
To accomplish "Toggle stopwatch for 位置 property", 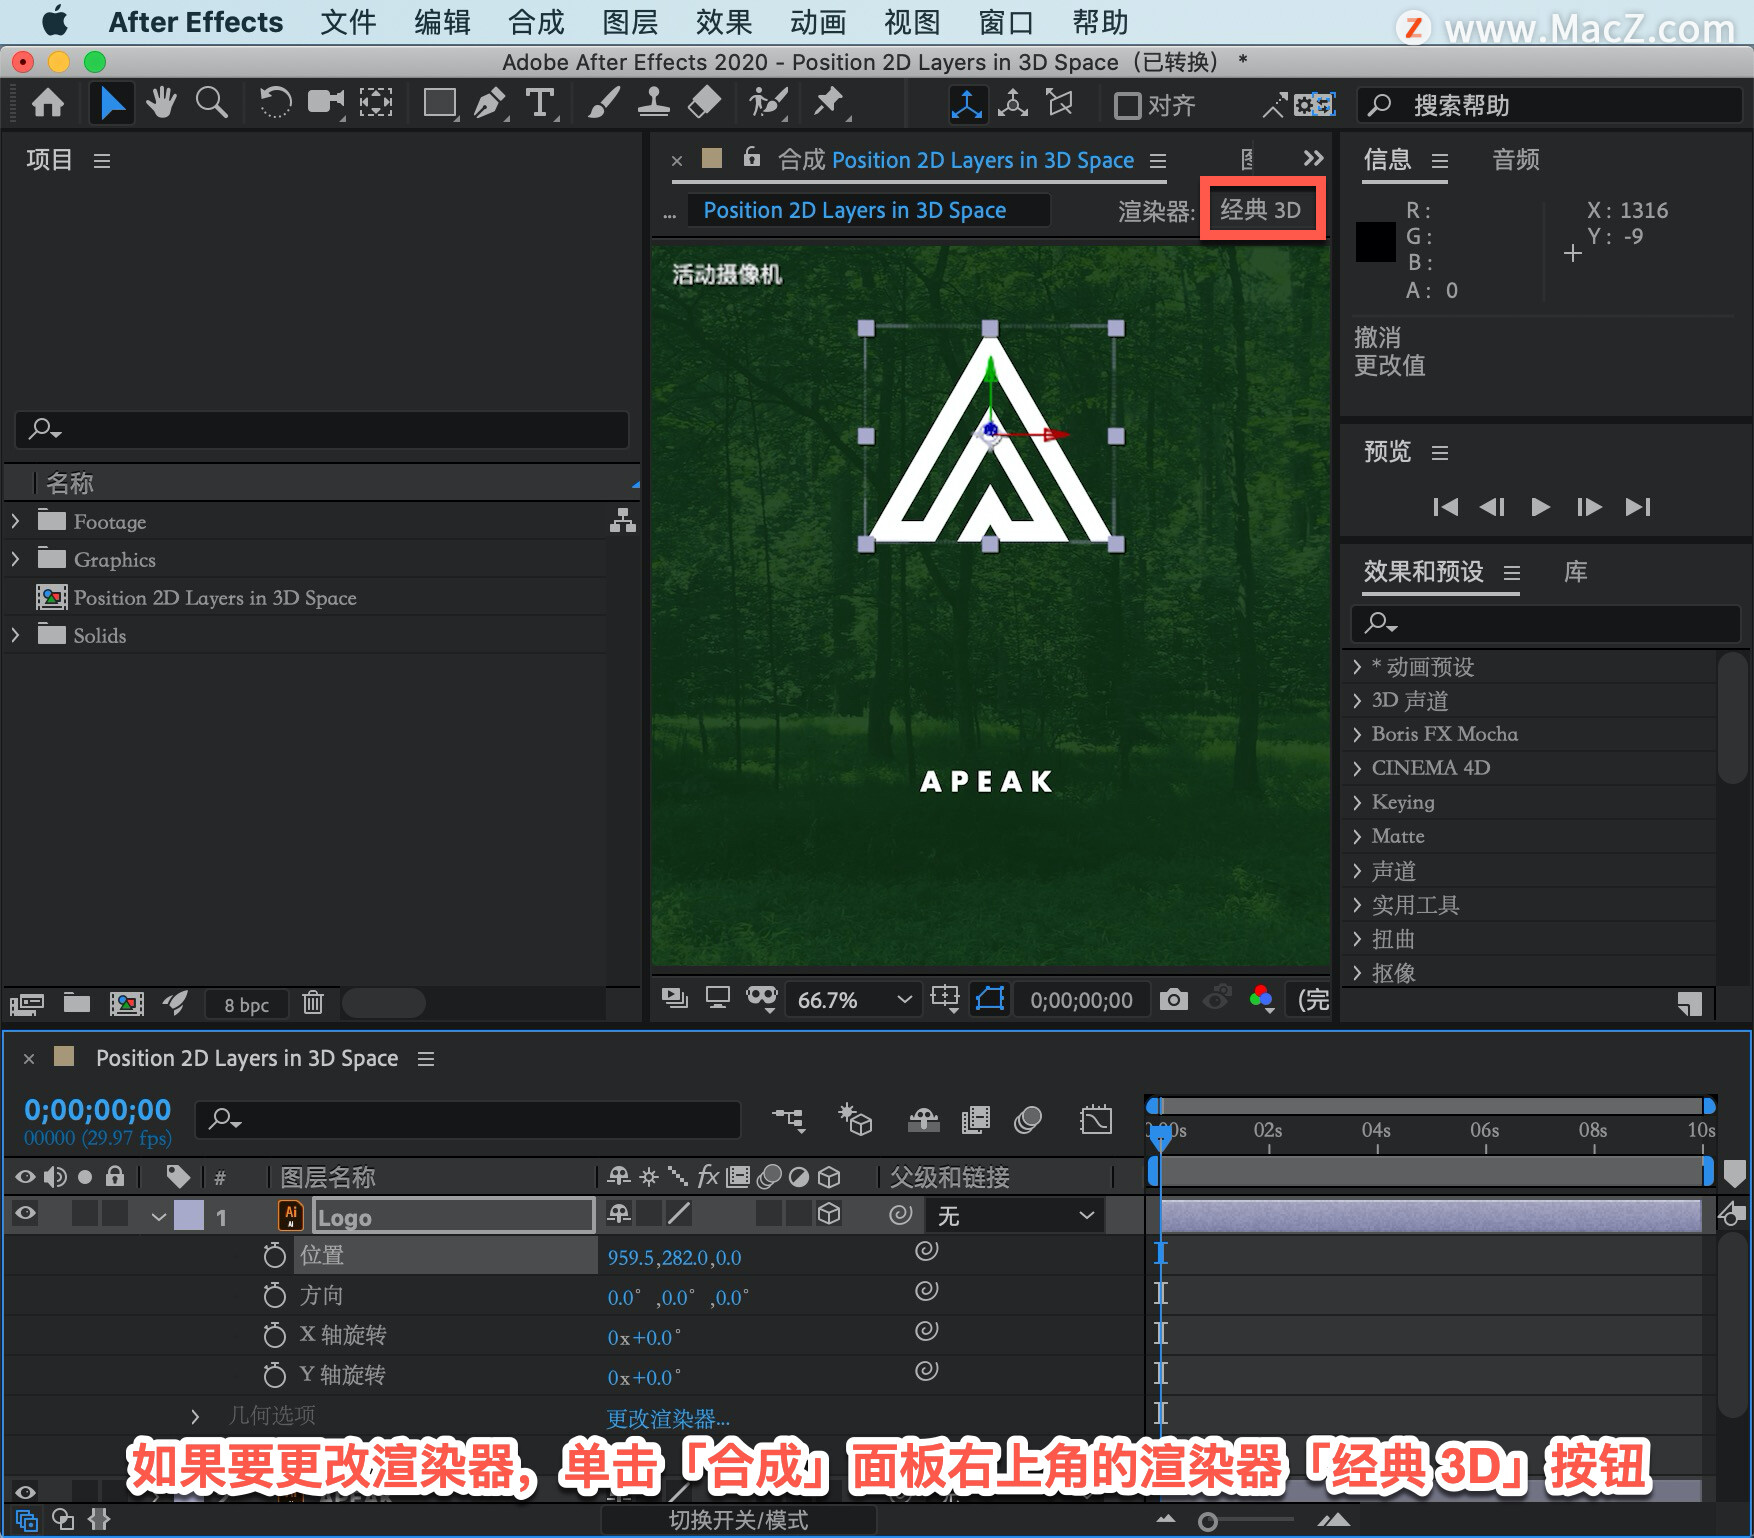I will pyautogui.click(x=274, y=1255).
